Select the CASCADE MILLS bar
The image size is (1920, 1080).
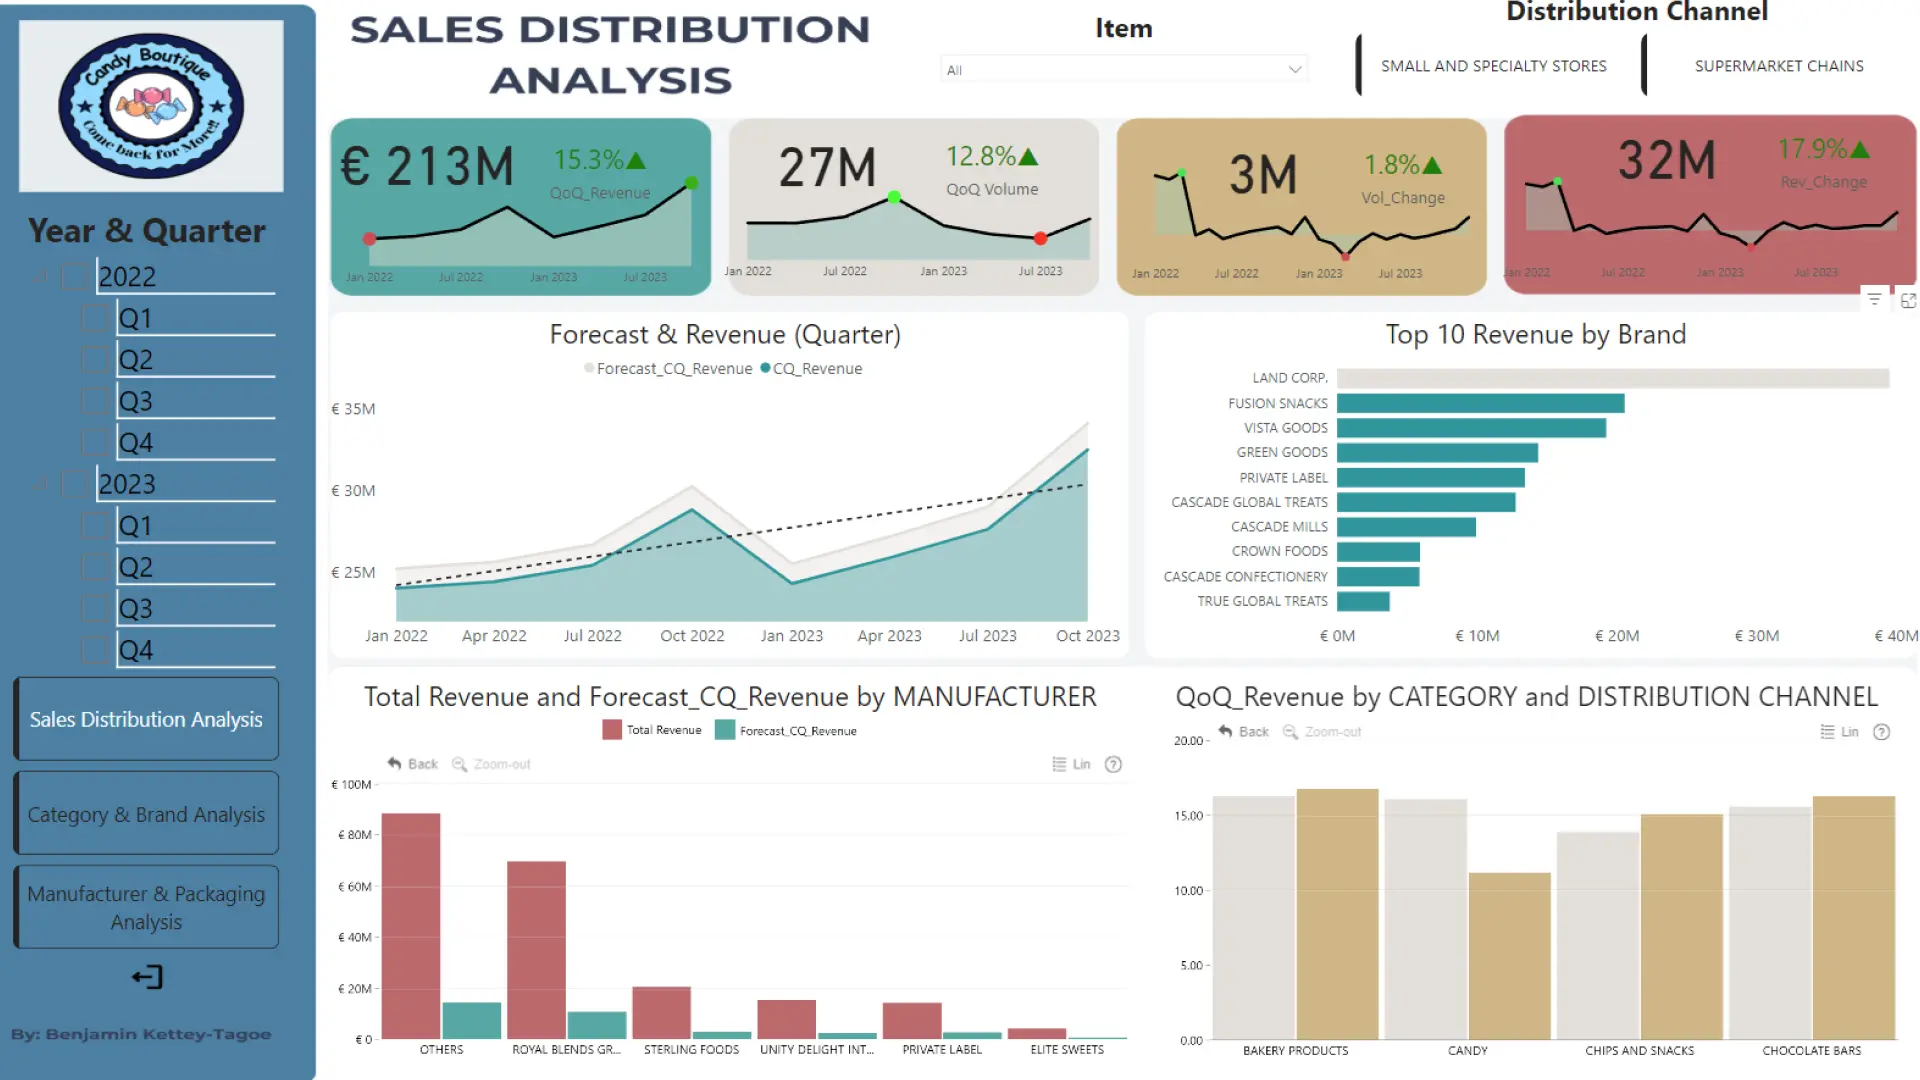pos(1406,527)
